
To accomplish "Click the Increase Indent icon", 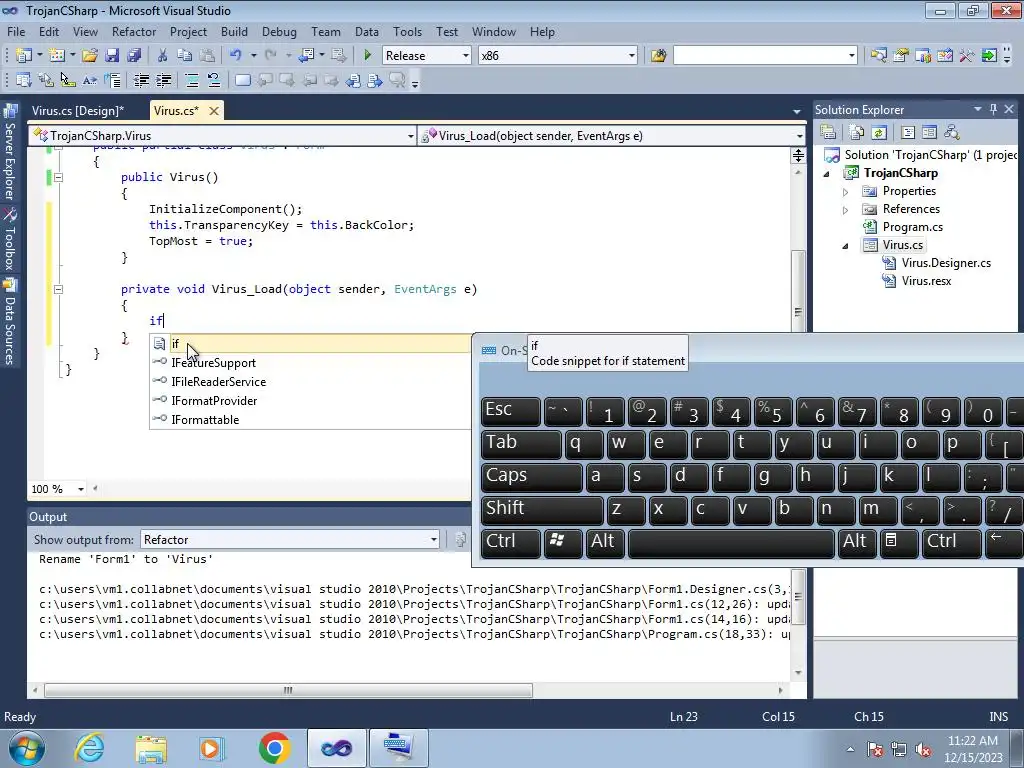I will (x=163, y=80).
